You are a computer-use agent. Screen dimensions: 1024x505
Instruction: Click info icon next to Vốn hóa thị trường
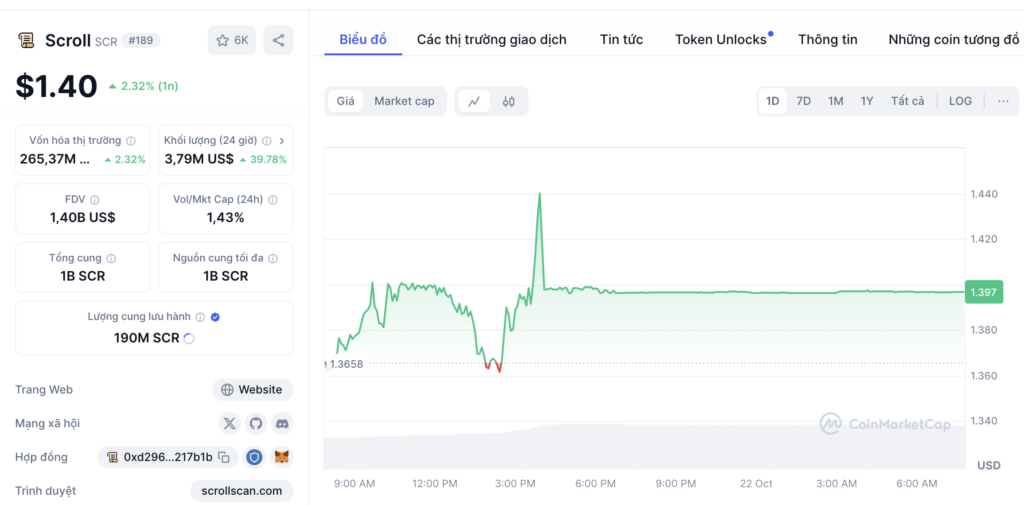(131, 140)
